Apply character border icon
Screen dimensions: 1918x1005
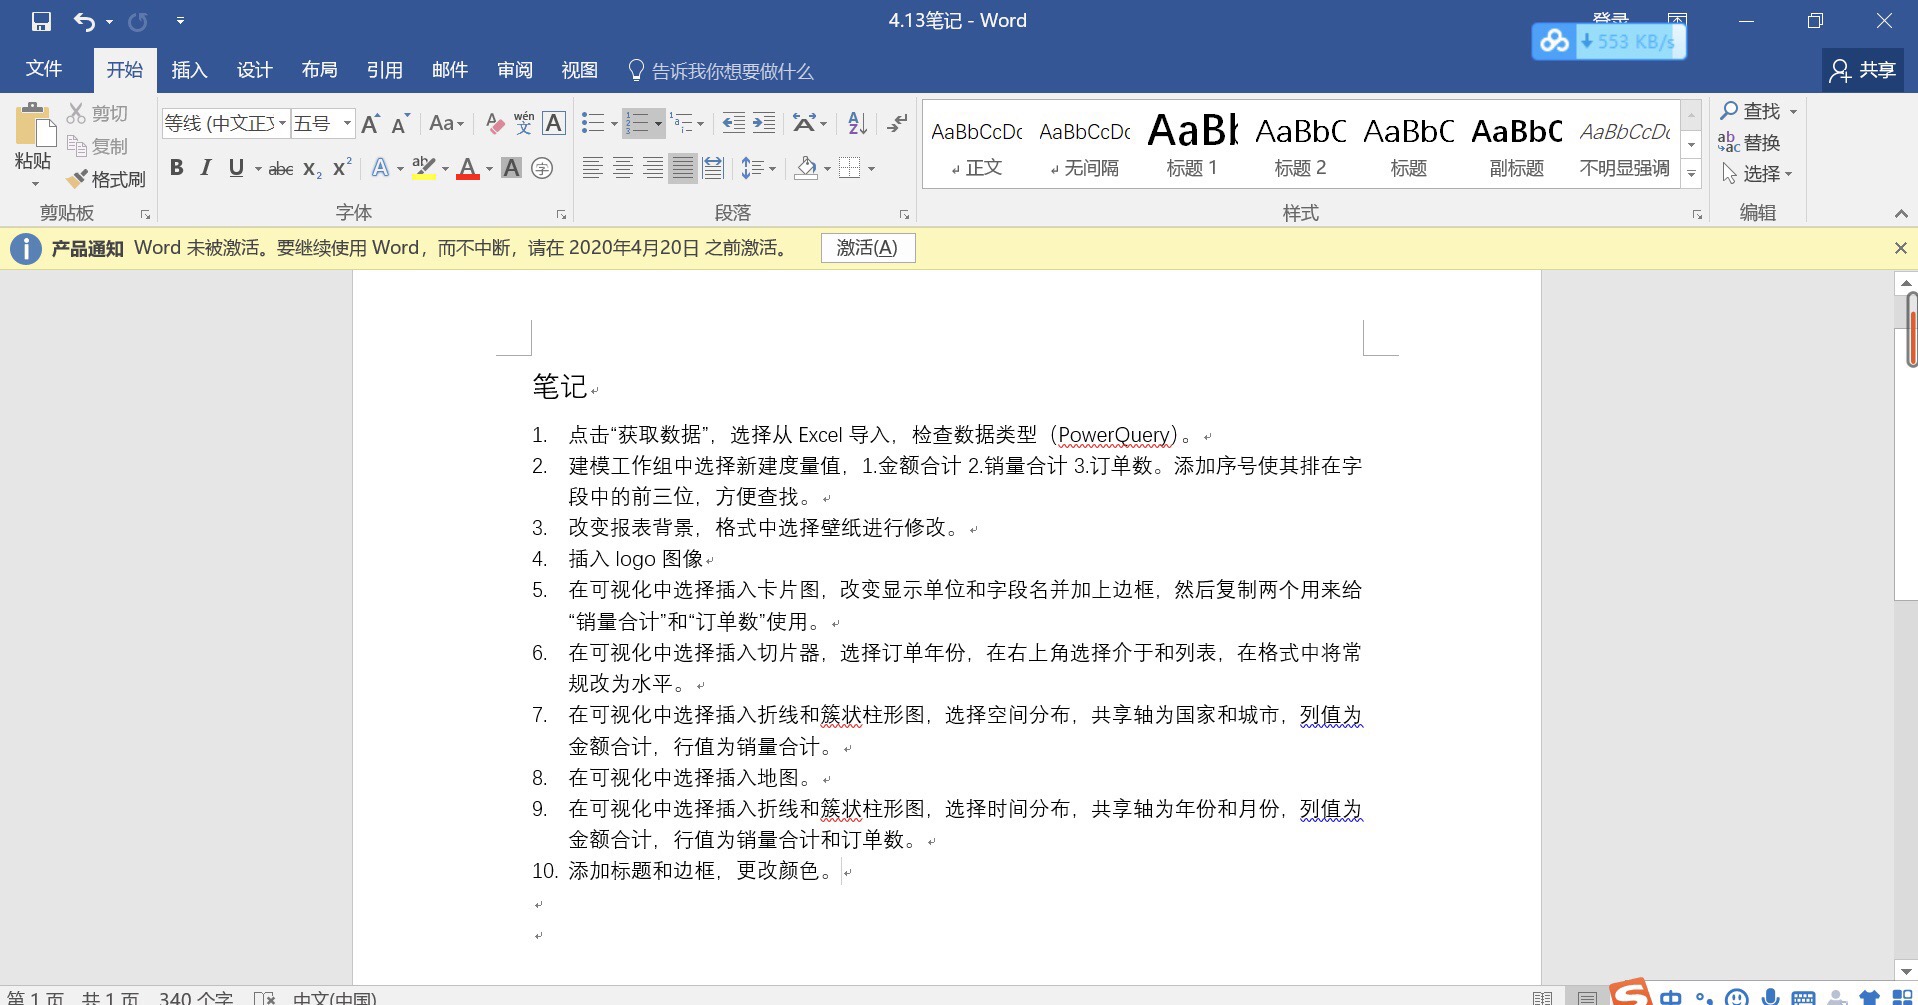coord(554,124)
